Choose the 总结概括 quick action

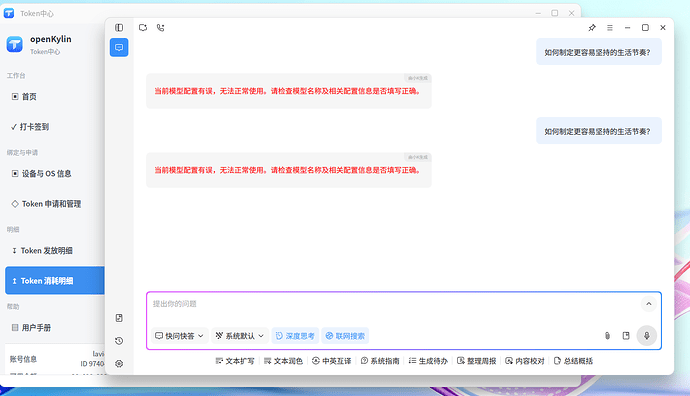coord(573,361)
